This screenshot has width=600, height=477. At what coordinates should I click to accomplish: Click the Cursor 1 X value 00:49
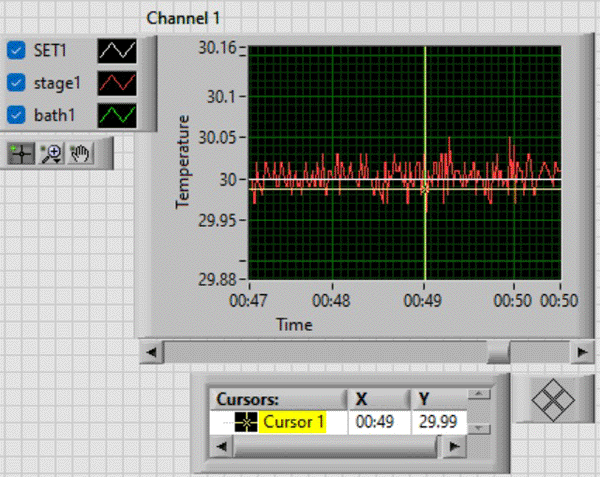click(x=375, y=422)
